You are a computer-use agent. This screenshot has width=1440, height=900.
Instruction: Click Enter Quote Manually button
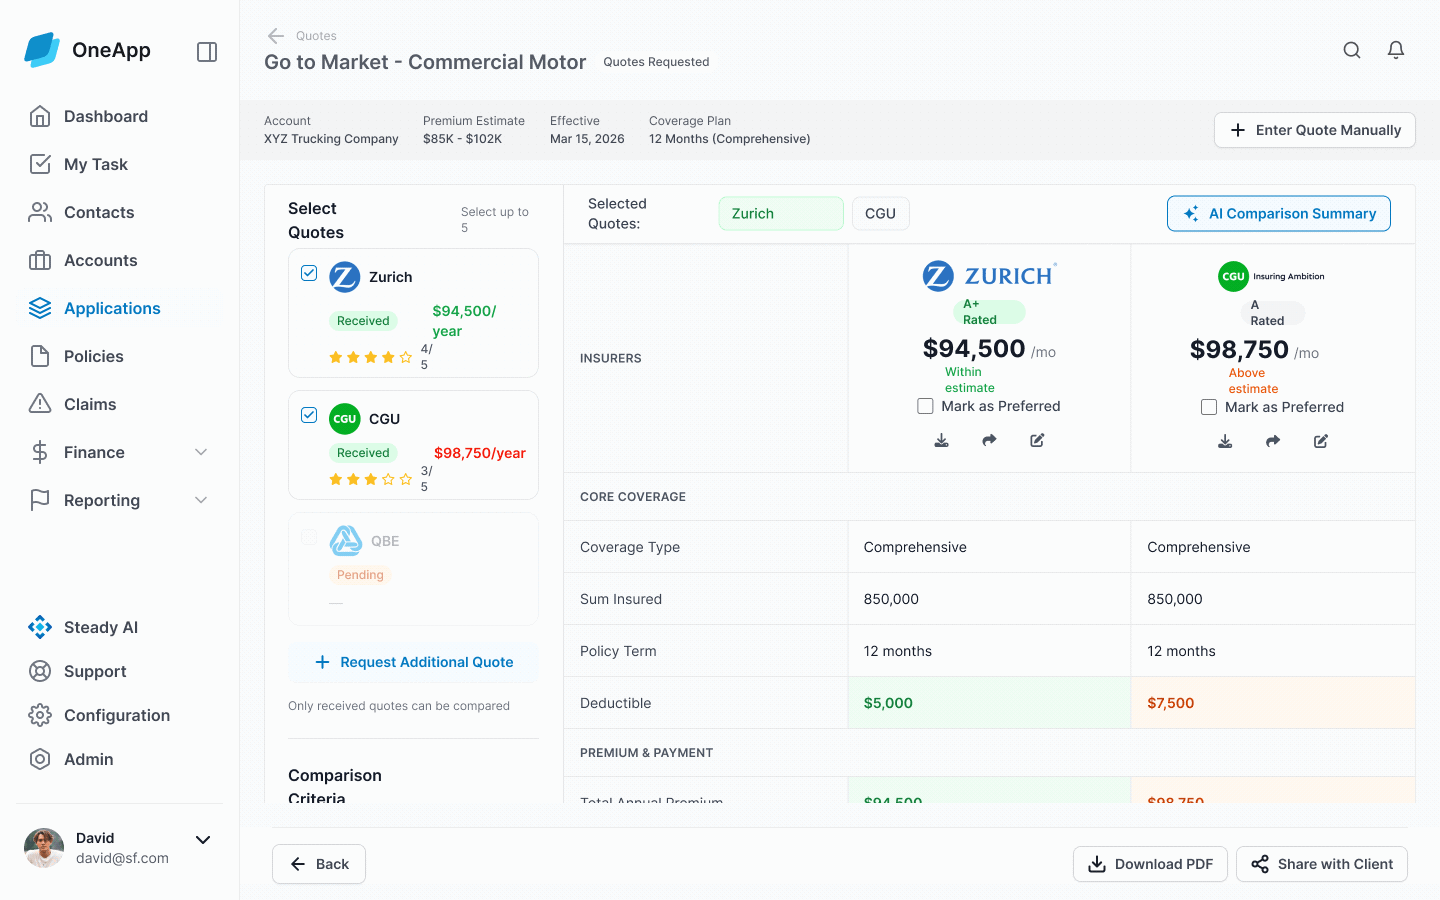tap(1315, 130)
